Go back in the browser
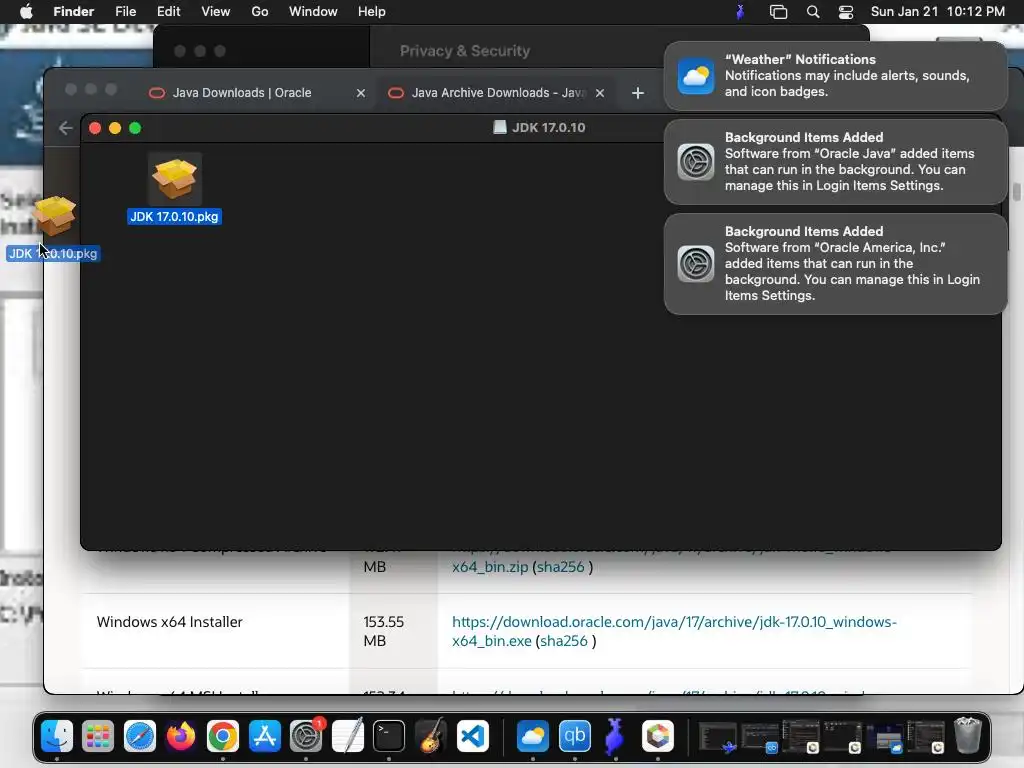1024x768 pixels. point(65,128)
